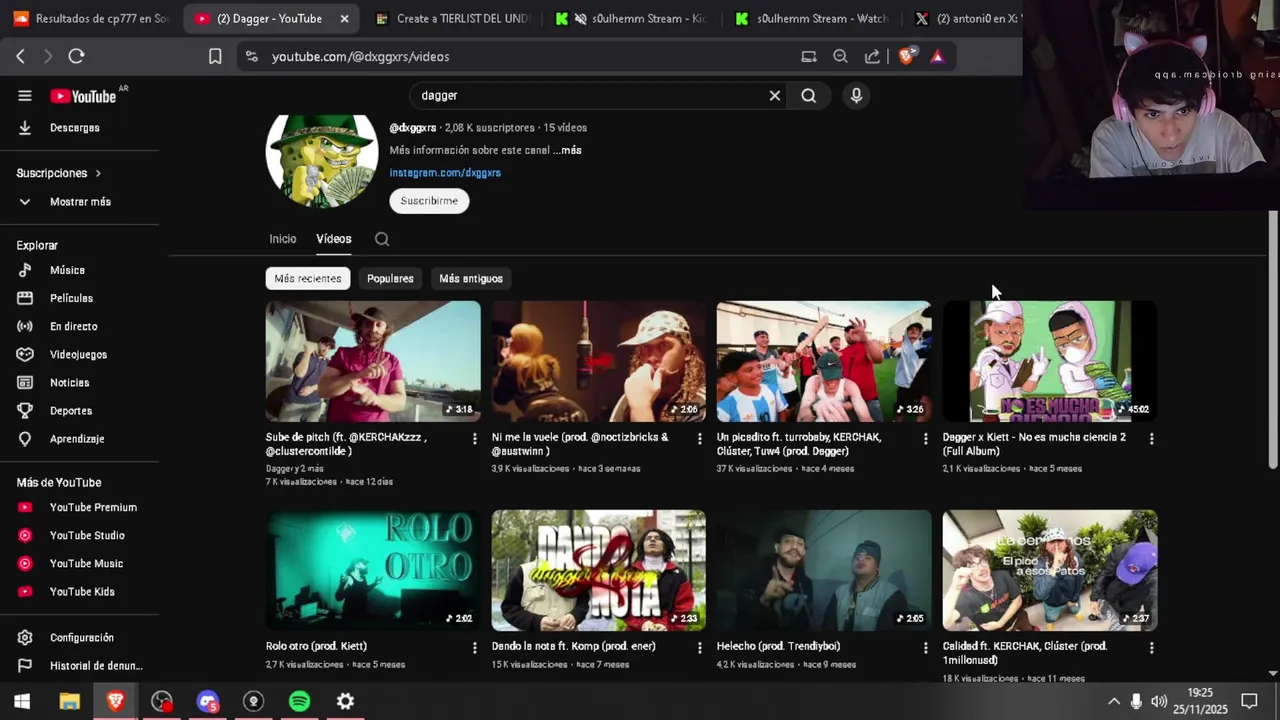Click the share icon in address bar
1280x720 pixels.
(x=872, y=56)
